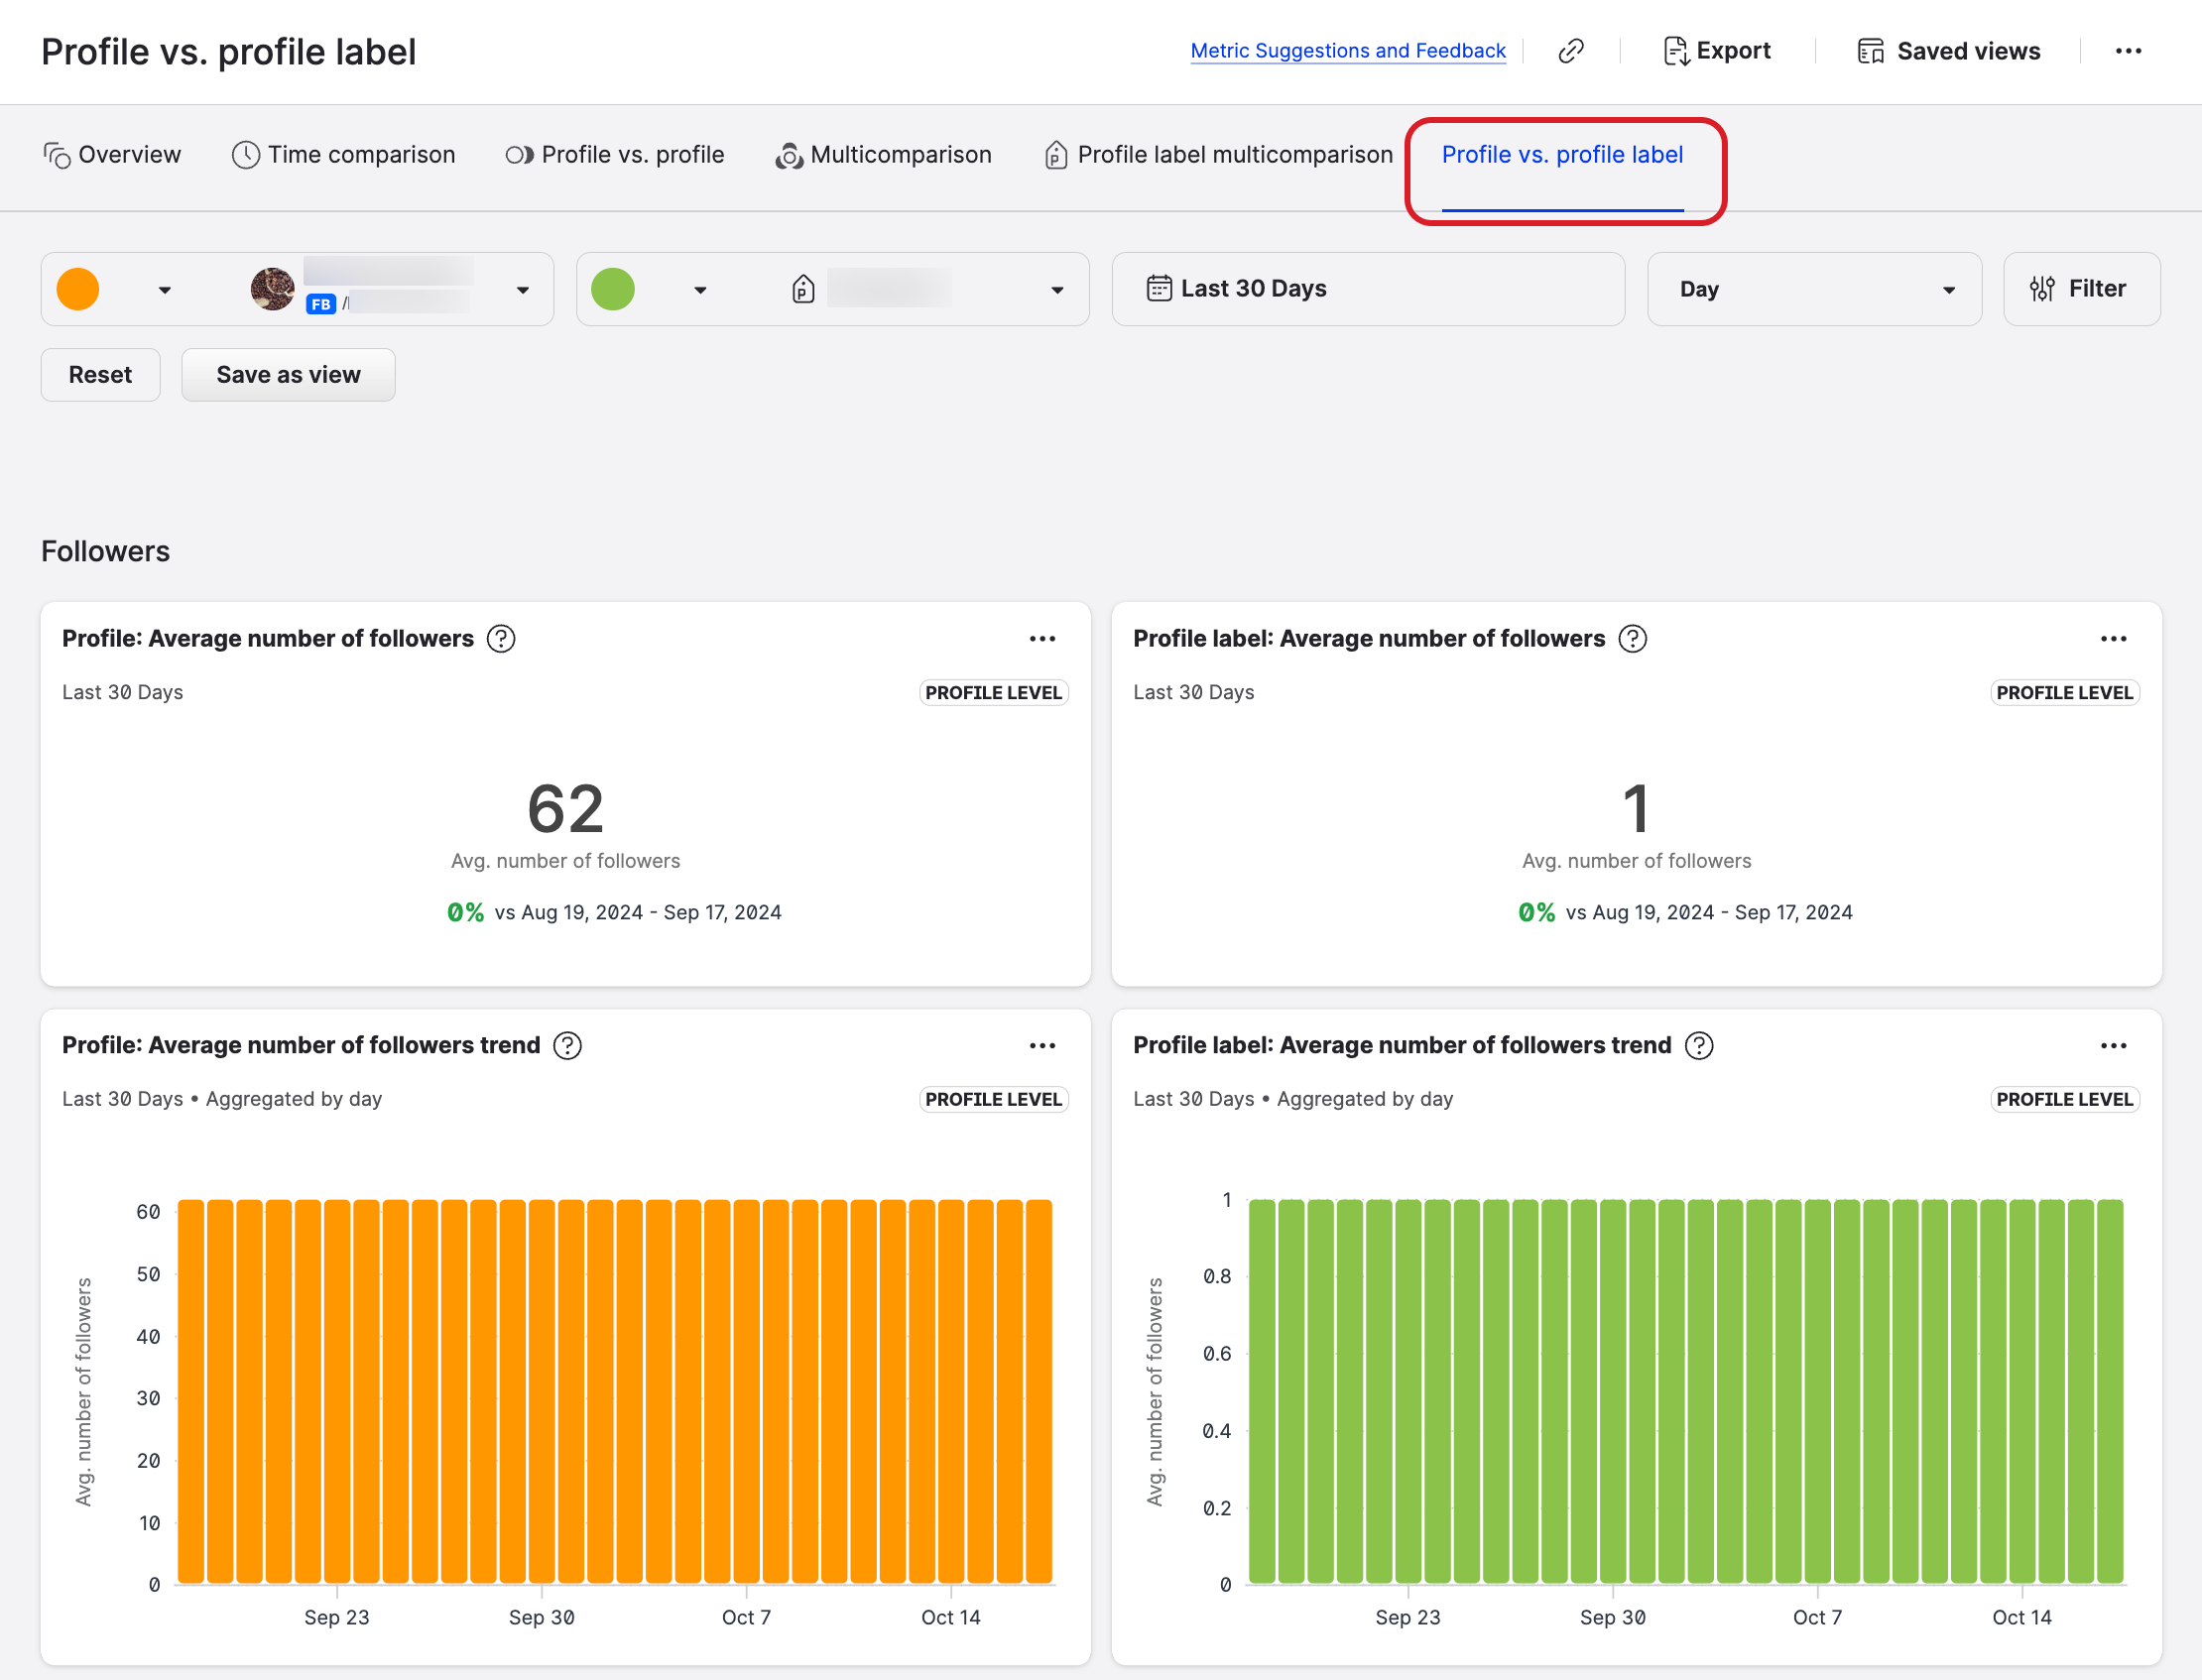This screenshot has height=1680, width=2202.
Task: Expand the profile label selector dropdown
Action: coord(1057,290)
